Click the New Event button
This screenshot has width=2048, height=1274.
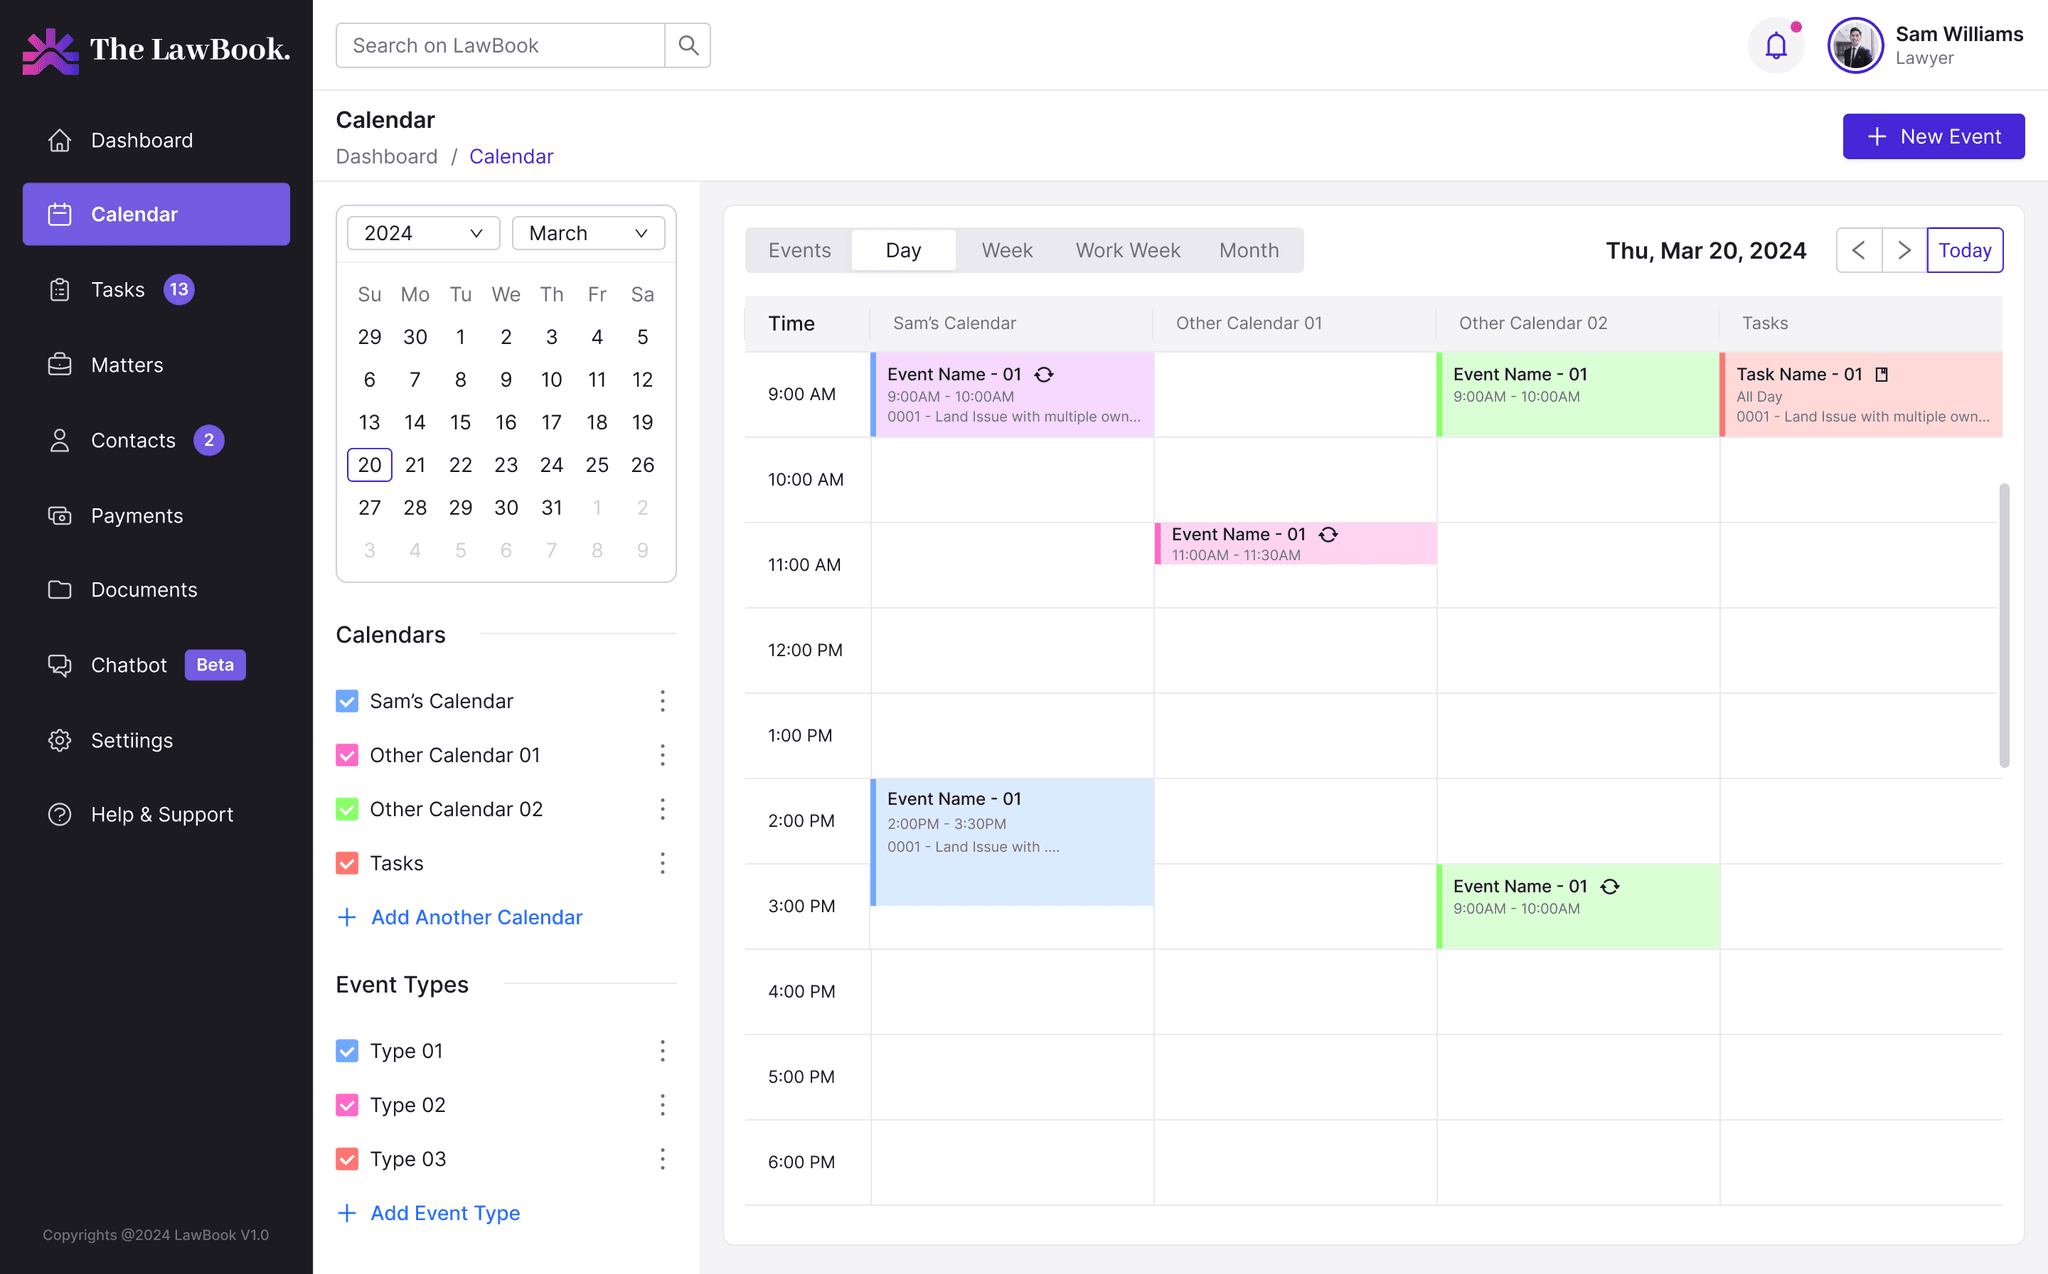[1933, 136]
